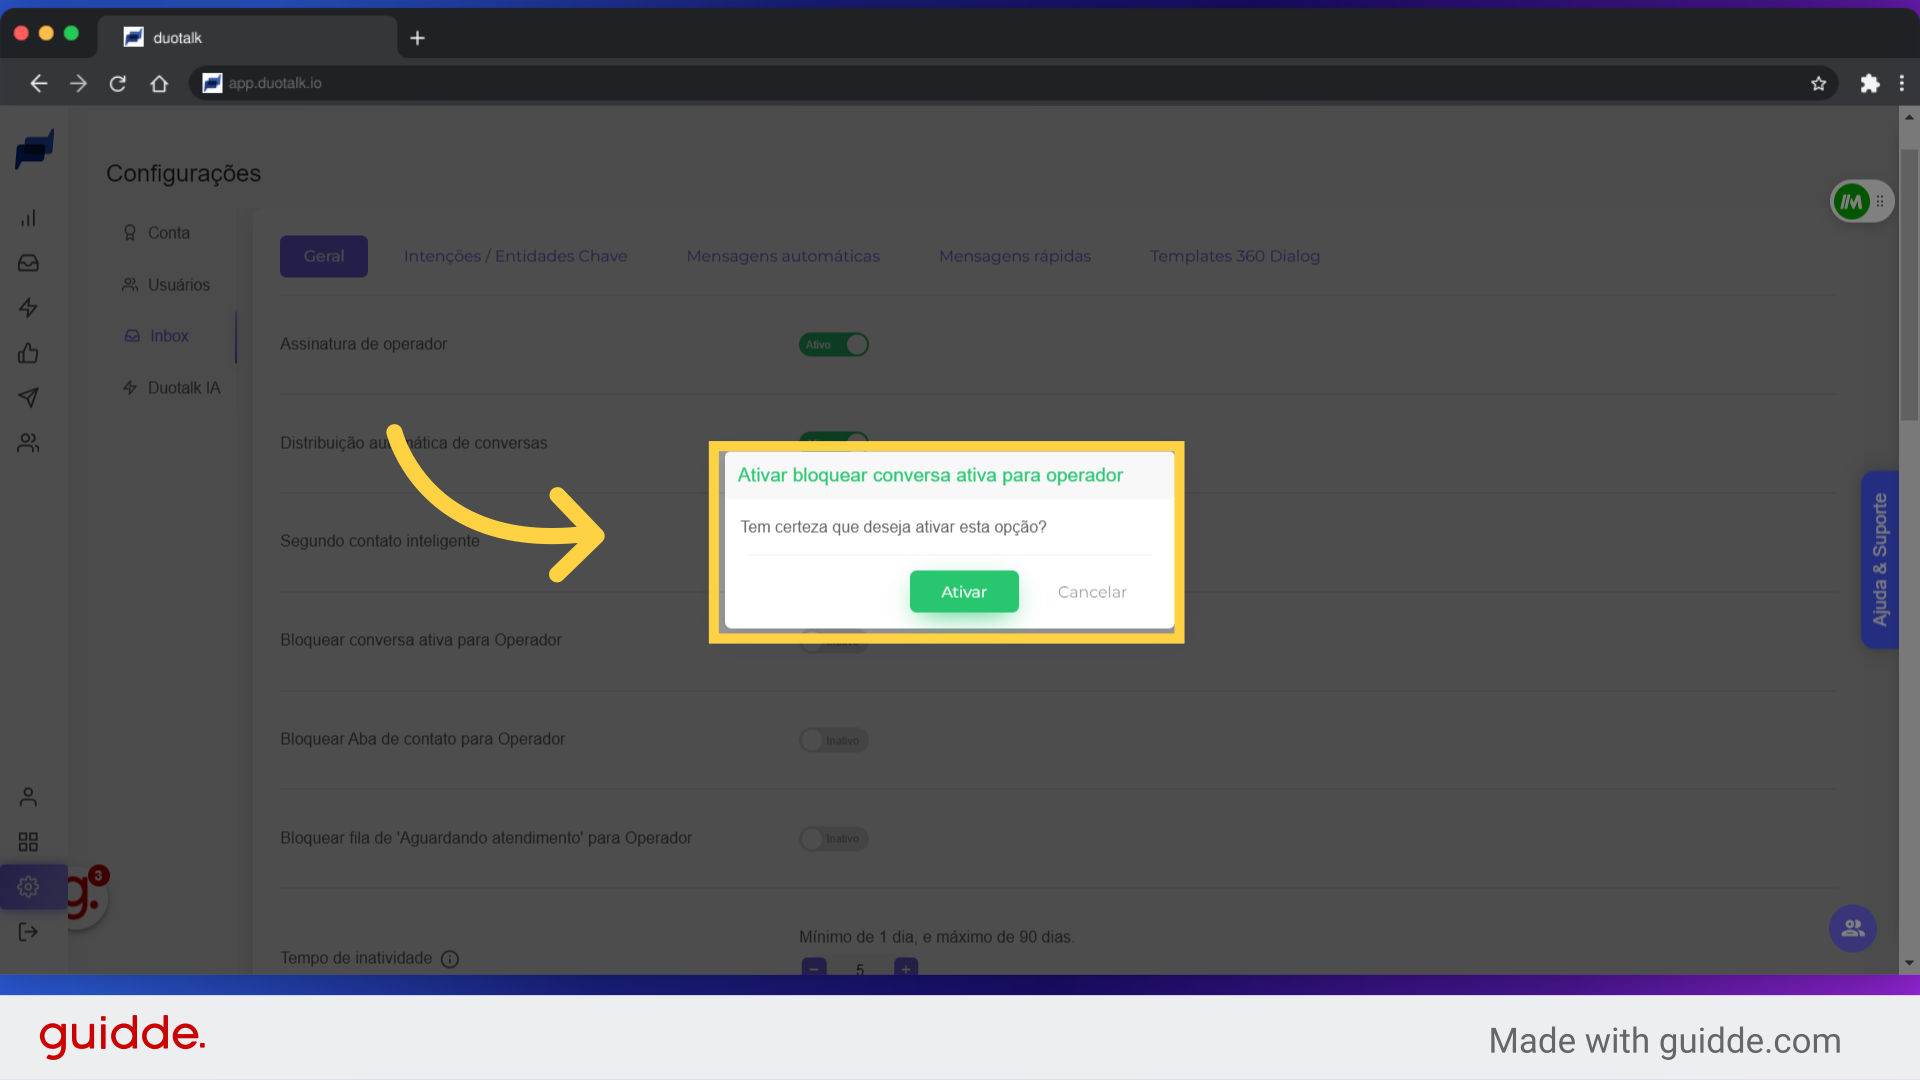Viewport: 1920px width, 1080px height.
Task: Click the browser home icon
Action: click(159, 84)
